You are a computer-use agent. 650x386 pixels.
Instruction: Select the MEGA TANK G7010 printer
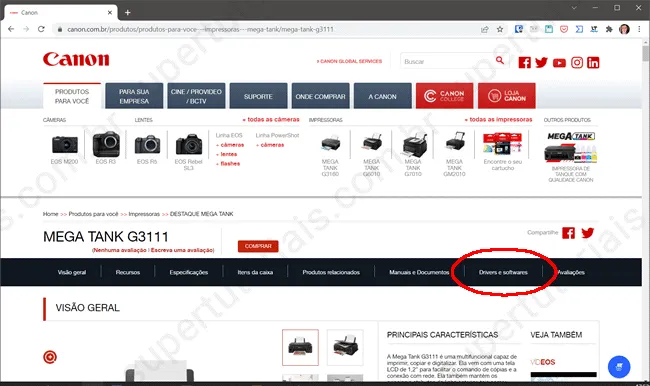click(x=413, y=155)
